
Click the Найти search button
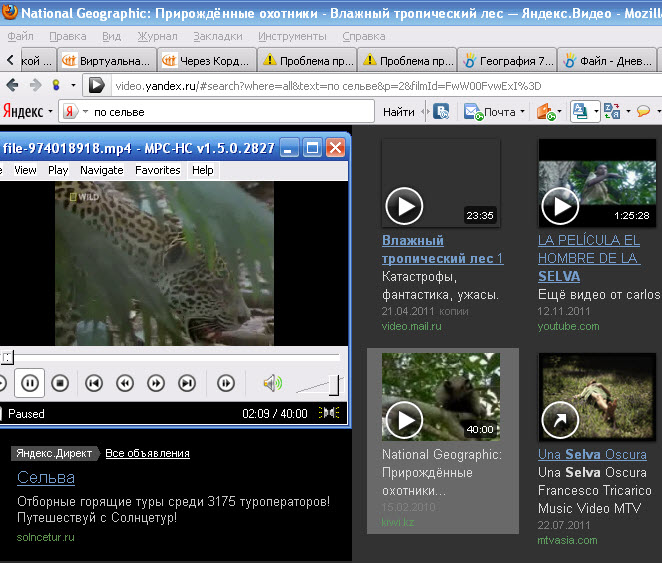398,112
